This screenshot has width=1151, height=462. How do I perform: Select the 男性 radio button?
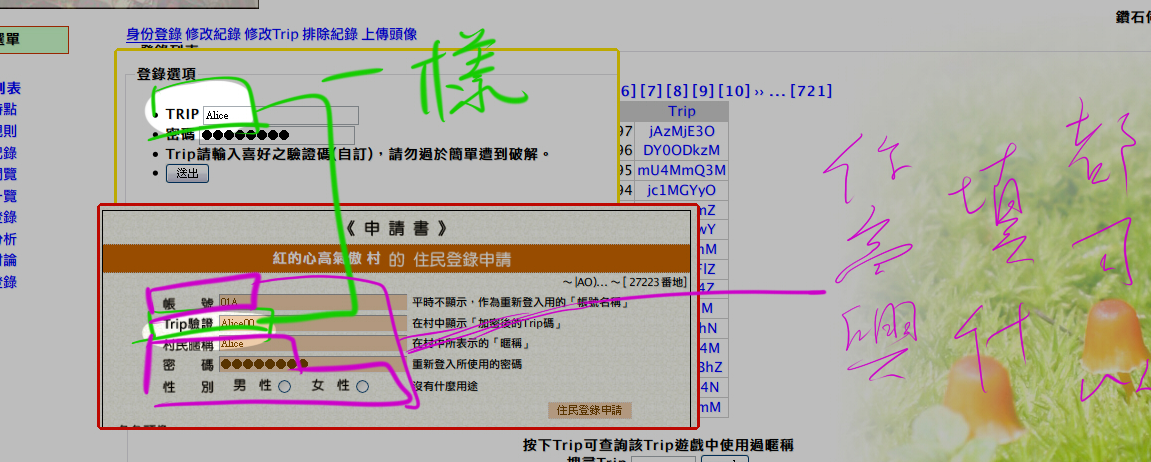tap(284, 386)
